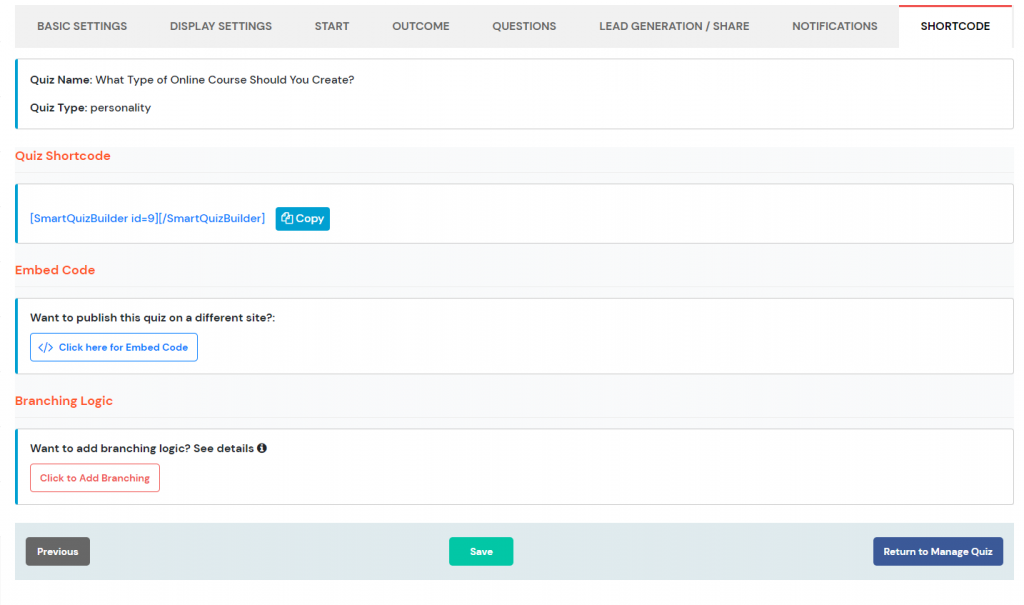The width and height of the screenshot is (1024, 605).
Task: Click the Quiz Shortcode section heading
Action: (62, 156)
